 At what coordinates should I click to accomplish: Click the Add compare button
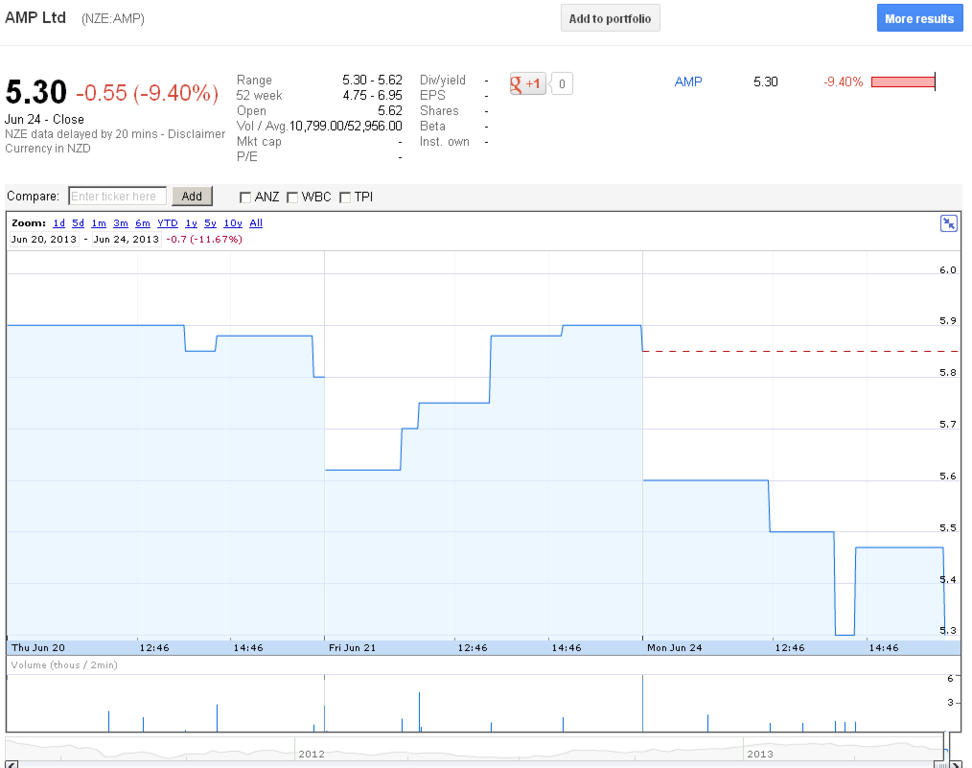pos(192,196)
